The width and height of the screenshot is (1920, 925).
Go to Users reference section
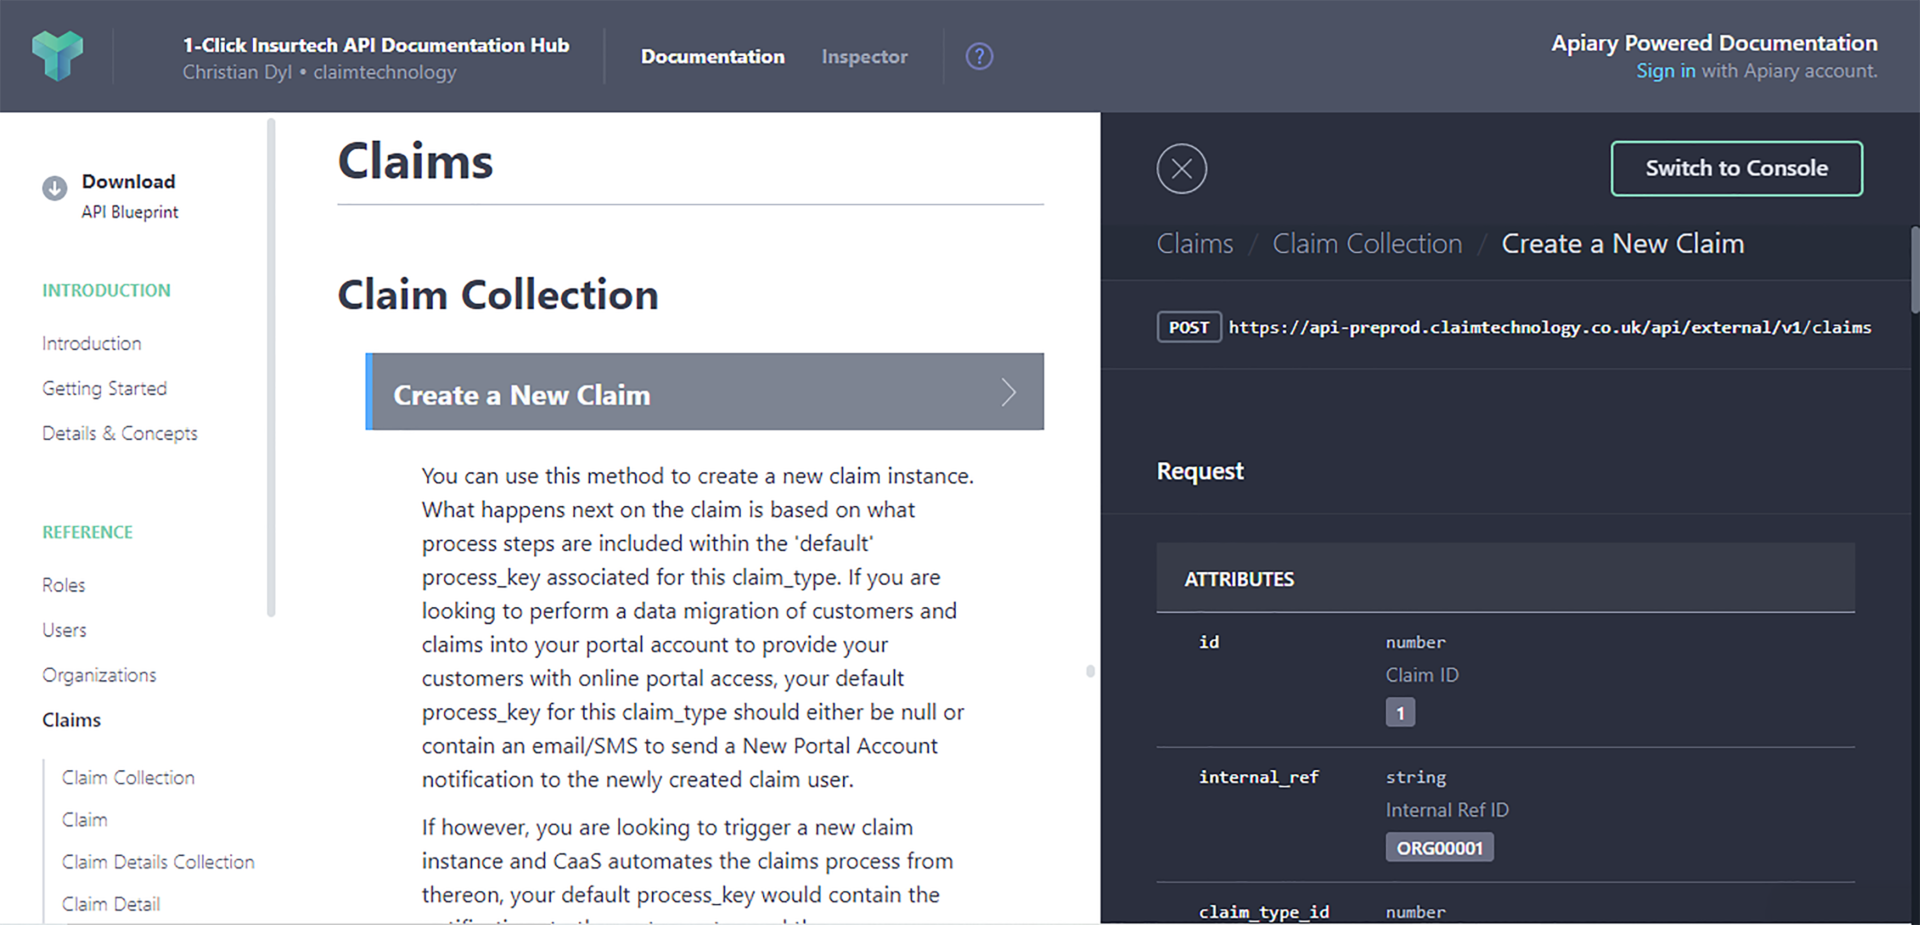click(65, 631)
